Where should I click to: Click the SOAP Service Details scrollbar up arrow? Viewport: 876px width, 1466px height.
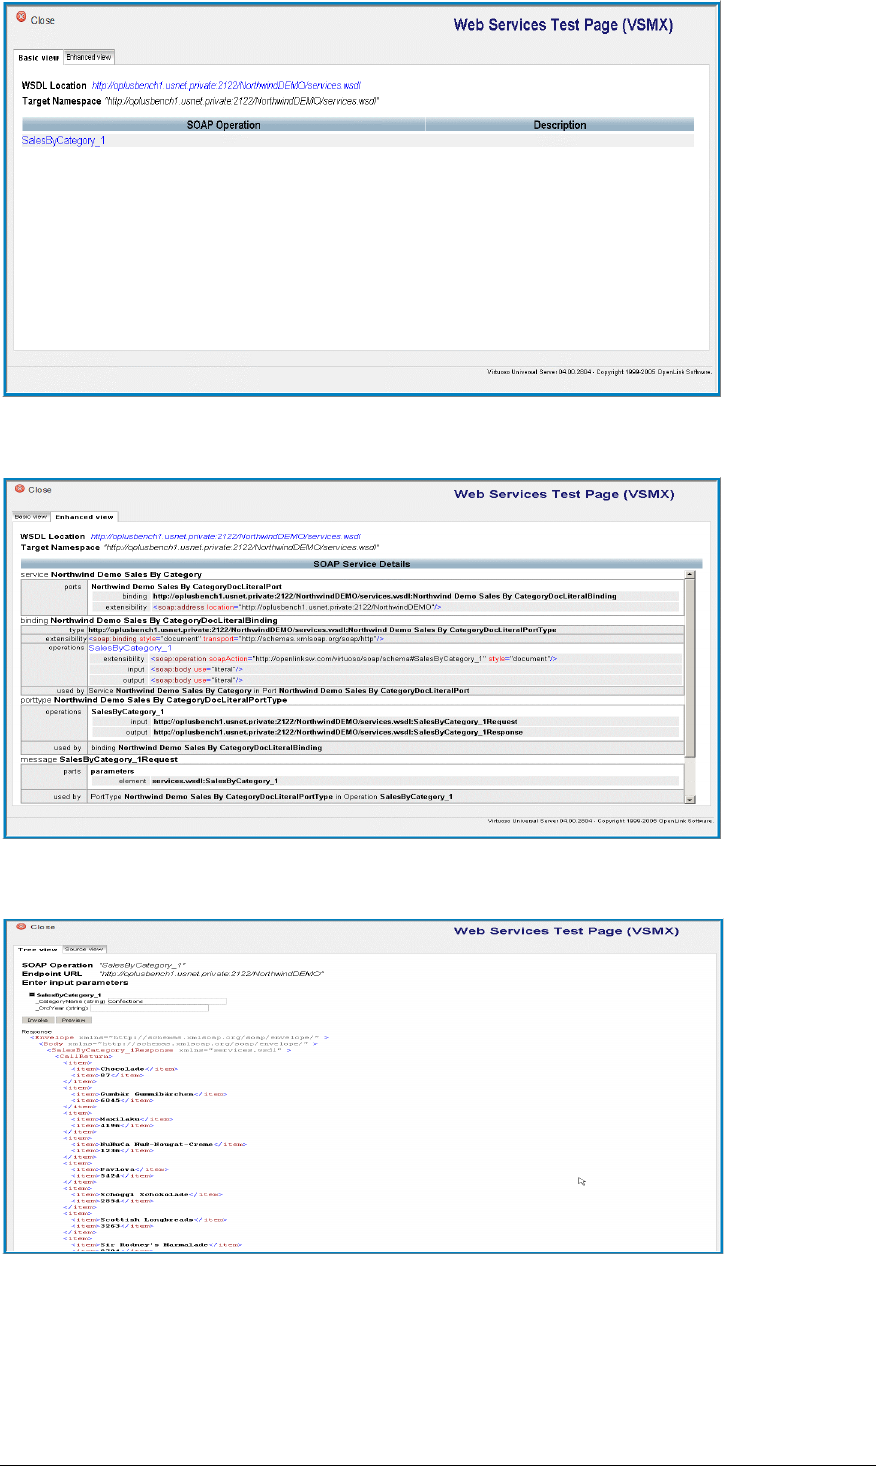pyautogui.click(x=690, y=574)
